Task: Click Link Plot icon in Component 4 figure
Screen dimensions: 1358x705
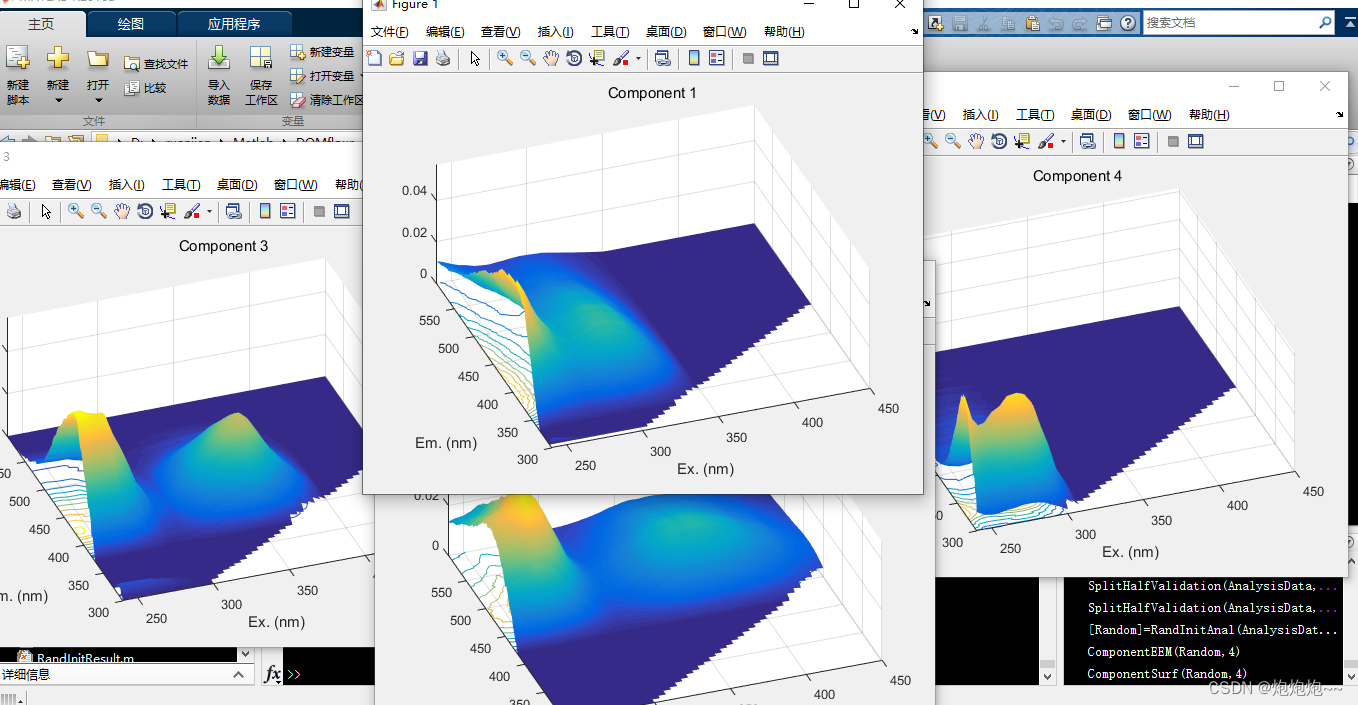Action: [x=1087, y=141]
